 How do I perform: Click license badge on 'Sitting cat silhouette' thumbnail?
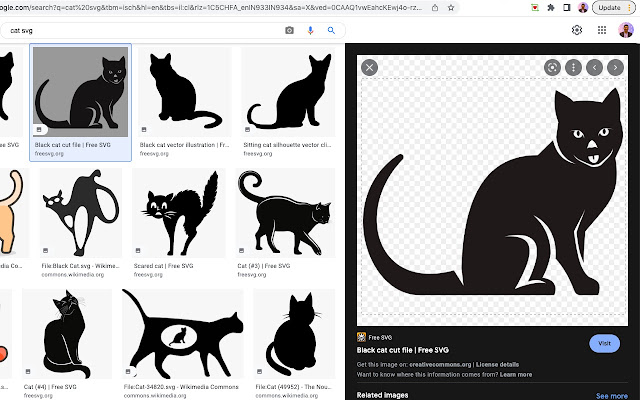247,129
